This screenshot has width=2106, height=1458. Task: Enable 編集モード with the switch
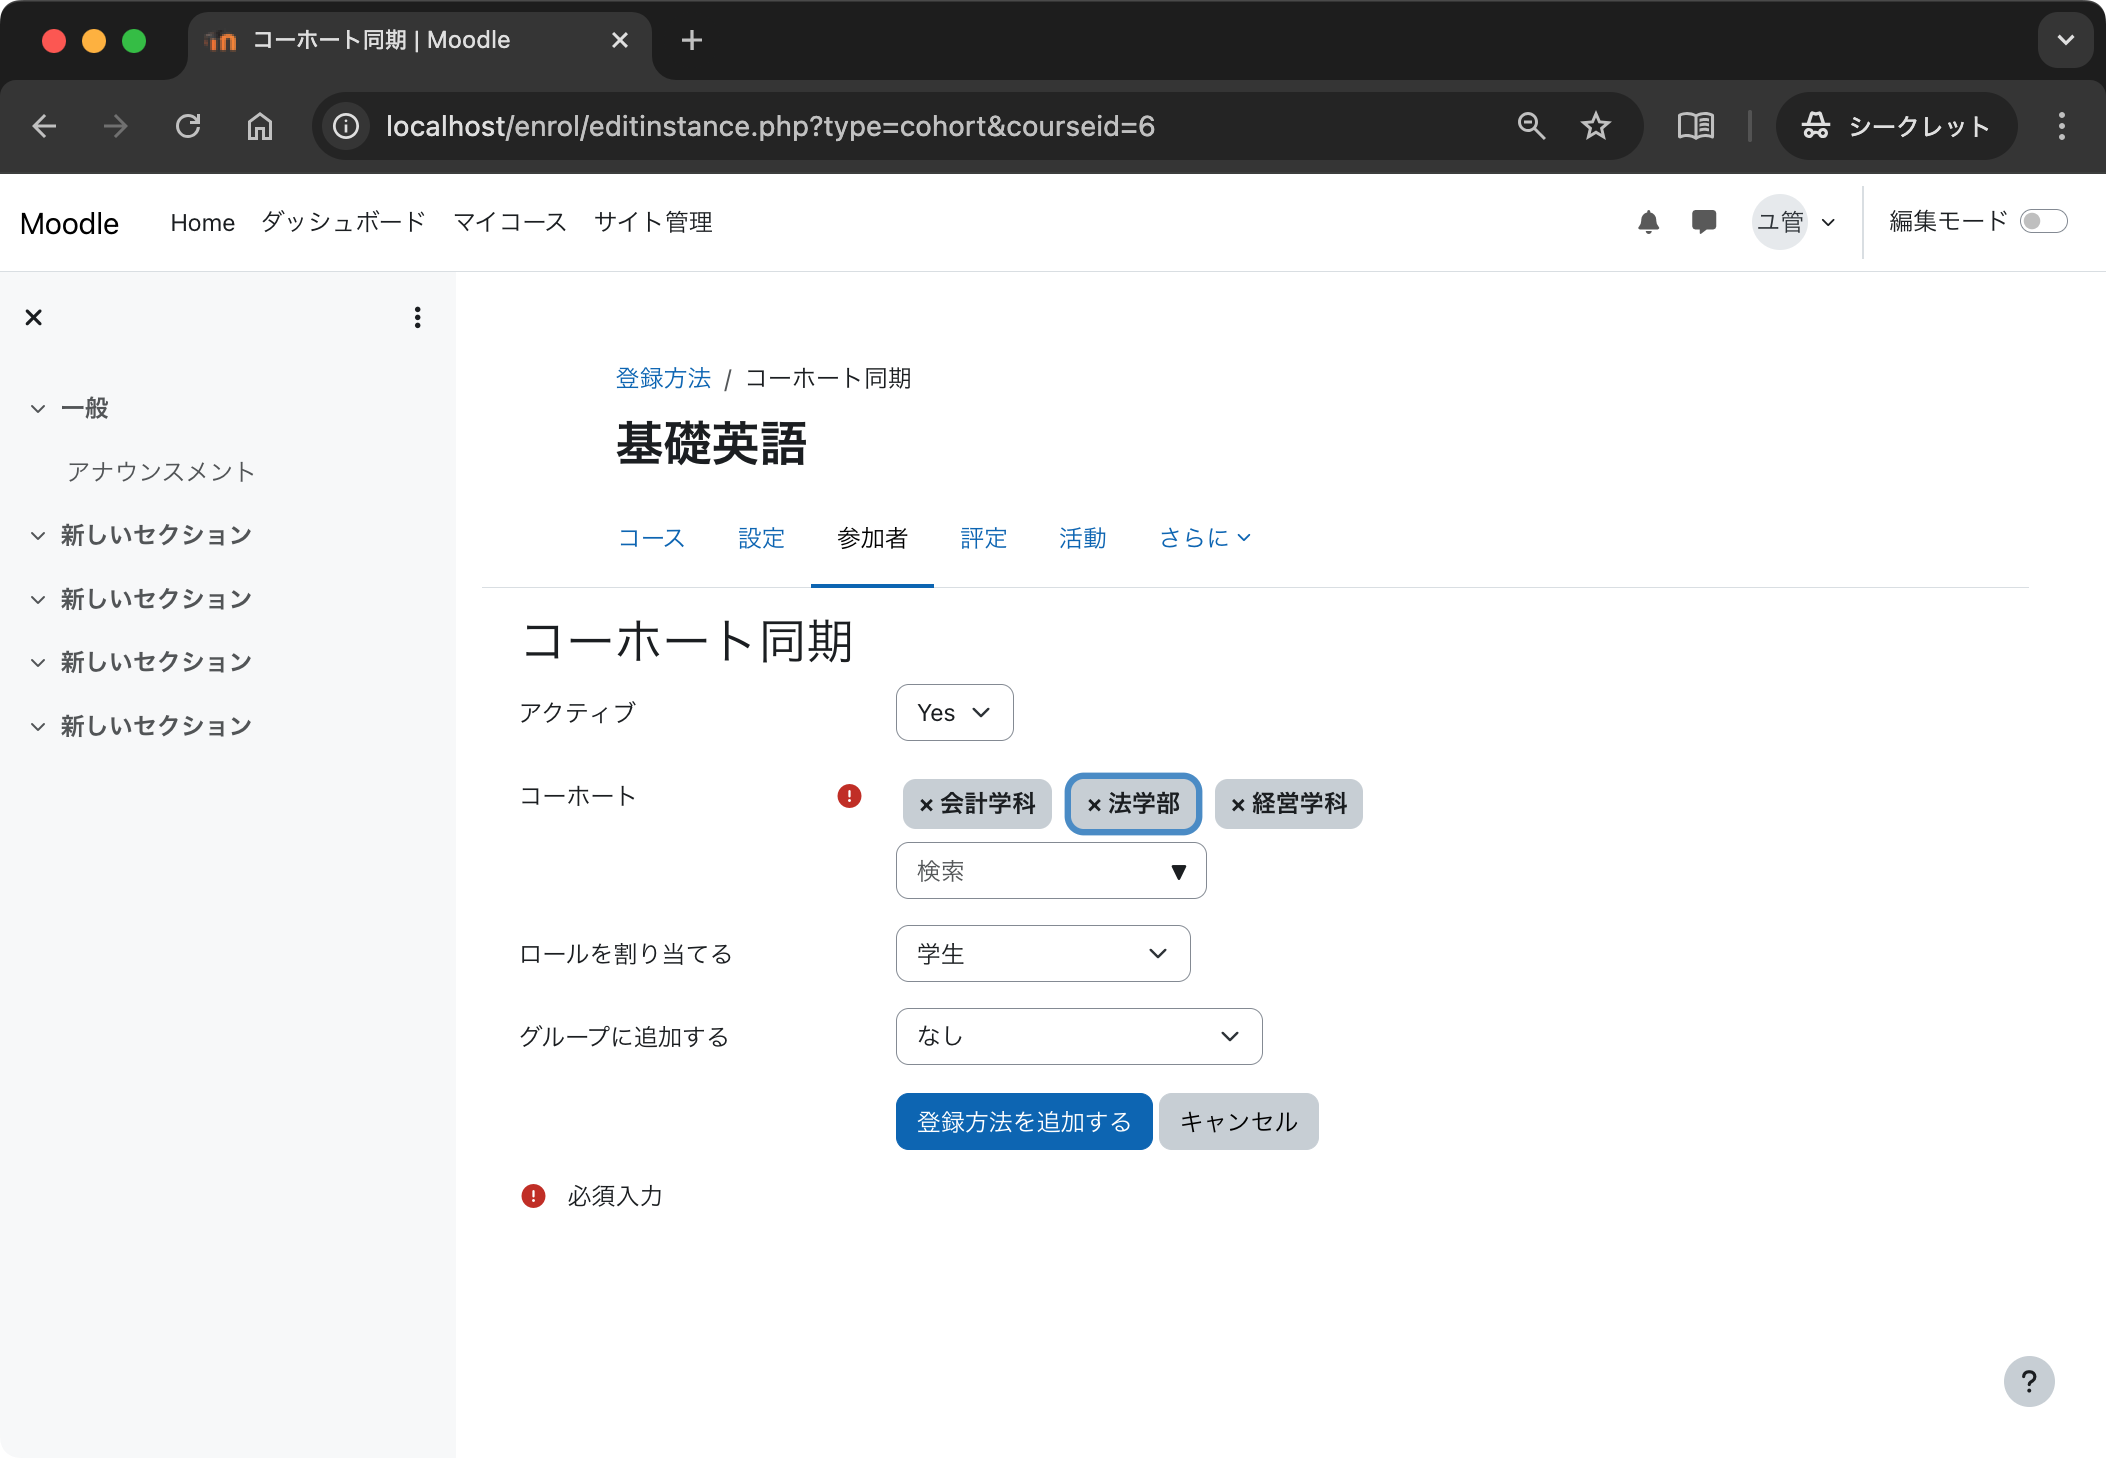2045,221
